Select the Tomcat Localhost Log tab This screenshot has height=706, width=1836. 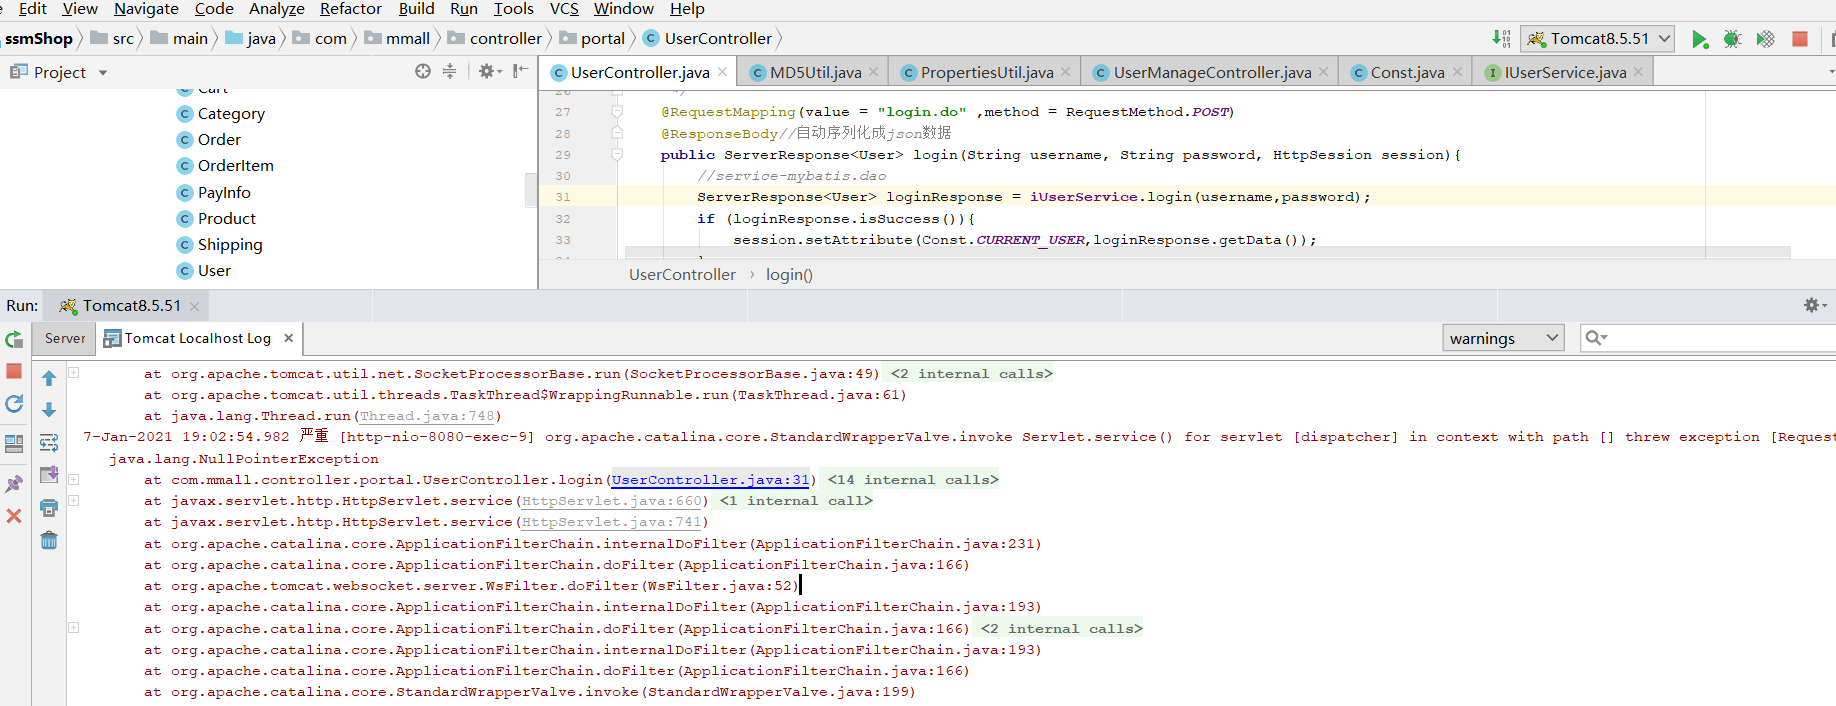(188, 338)
